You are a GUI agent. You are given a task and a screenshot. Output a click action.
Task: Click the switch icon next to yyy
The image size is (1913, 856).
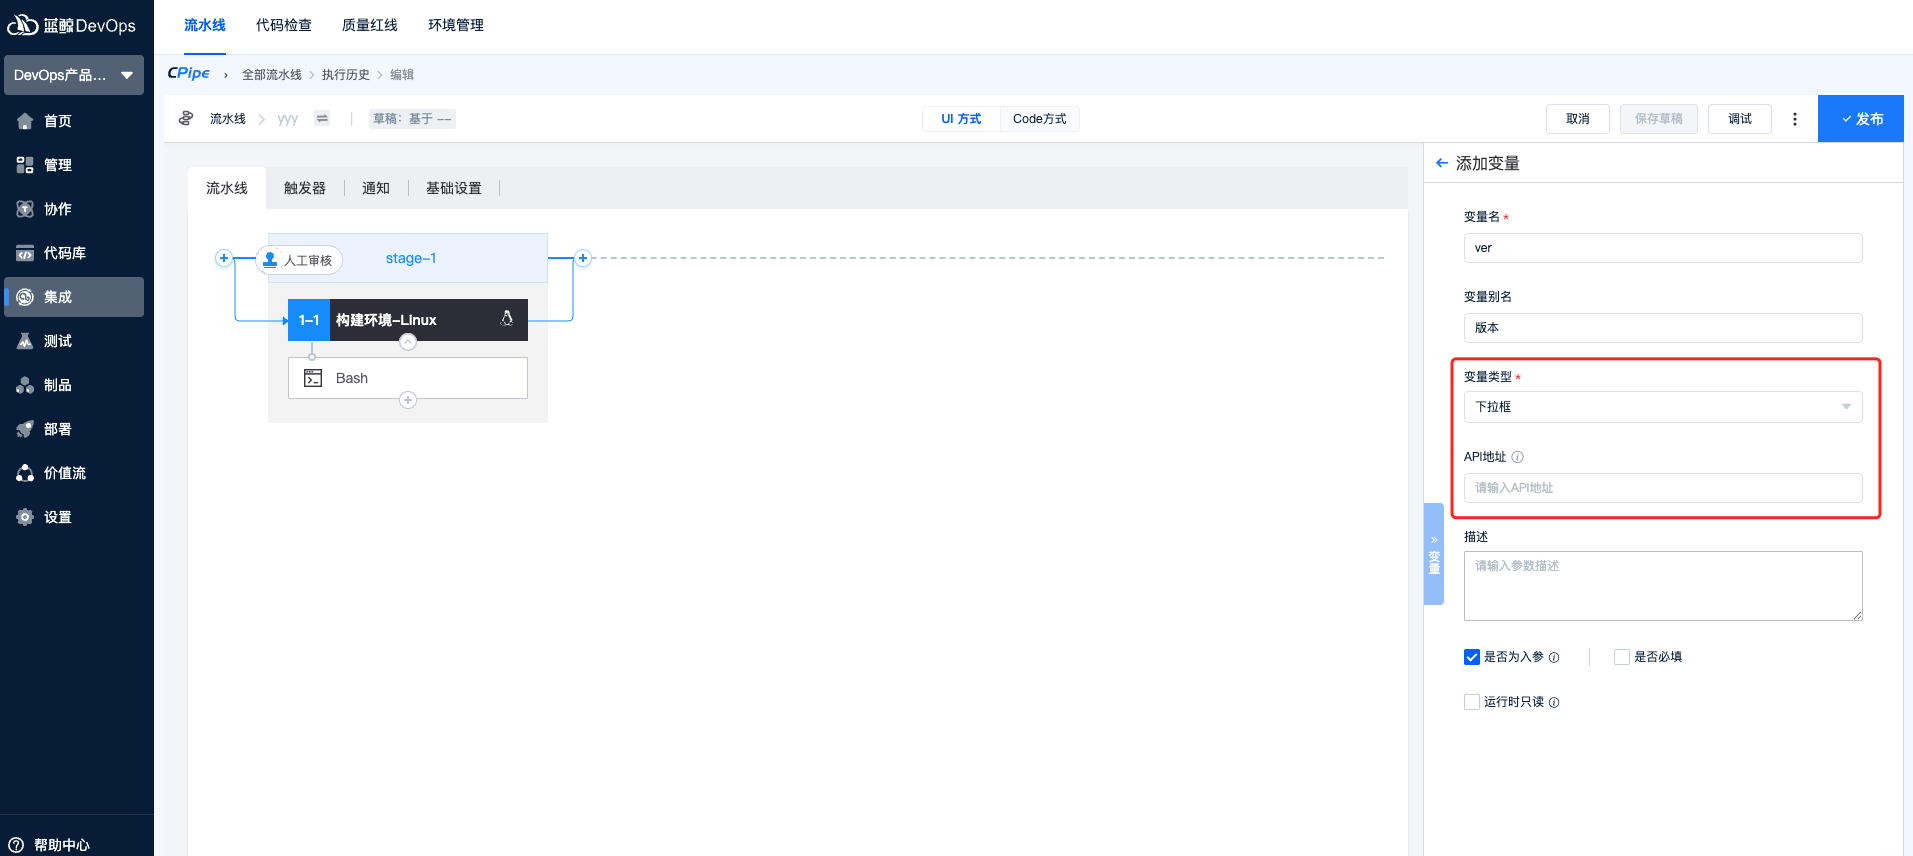(322, 118)
